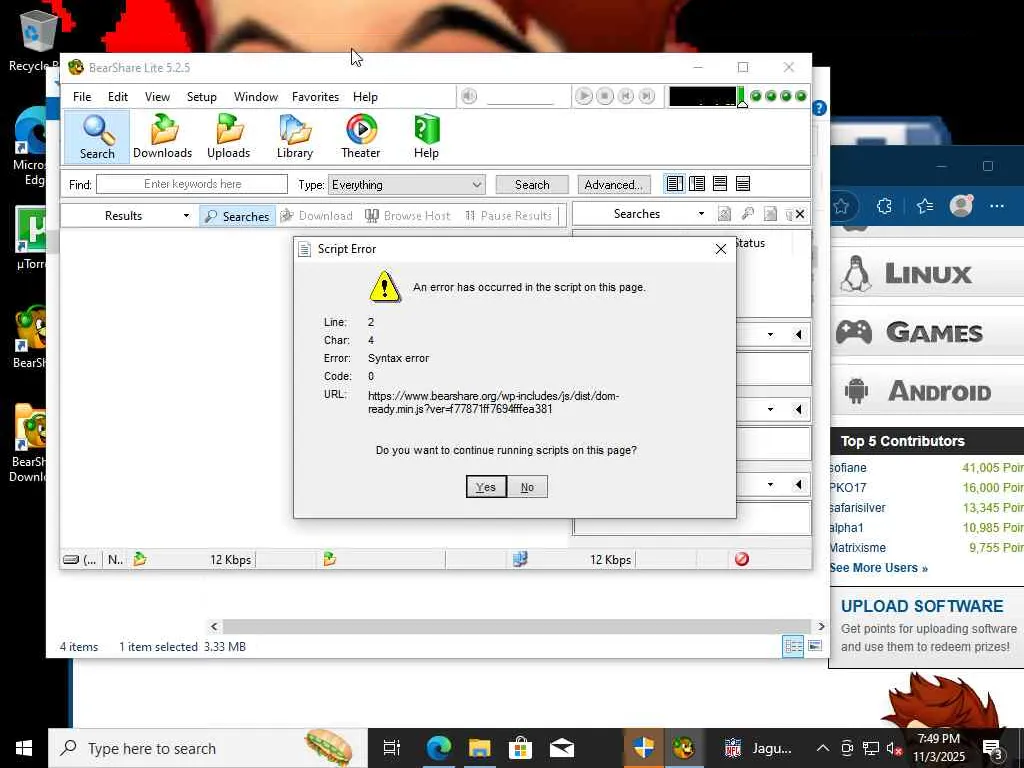Open File Explorer from the taskbar
1024x768 pixels.
479,748
